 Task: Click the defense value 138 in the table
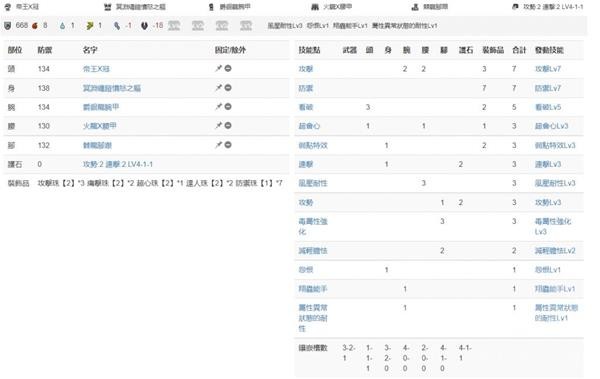[44, 88]
